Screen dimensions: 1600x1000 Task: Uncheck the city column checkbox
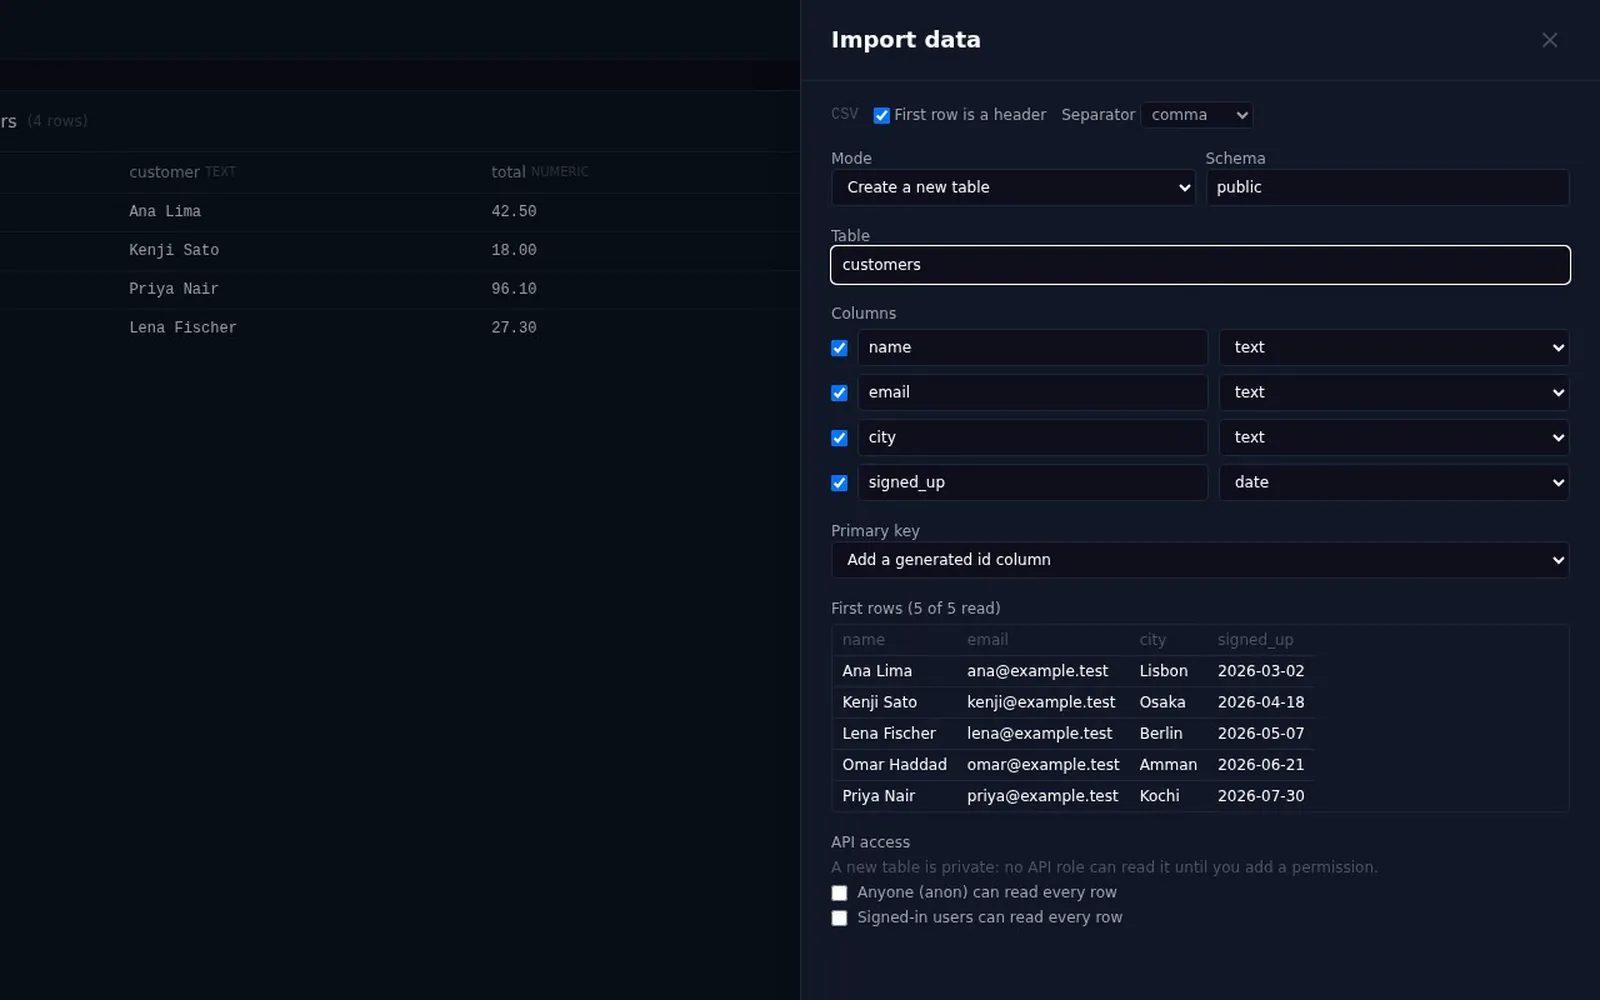pyautogui.click(x=839, y=438)
